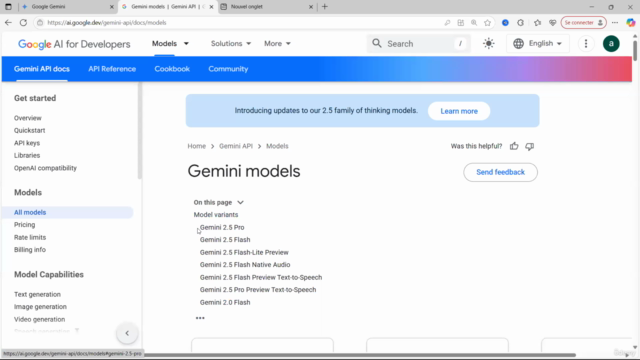This screenshot has width=640, height=360.
Task: Click the search magnifier icon
Action: point(377,43)
